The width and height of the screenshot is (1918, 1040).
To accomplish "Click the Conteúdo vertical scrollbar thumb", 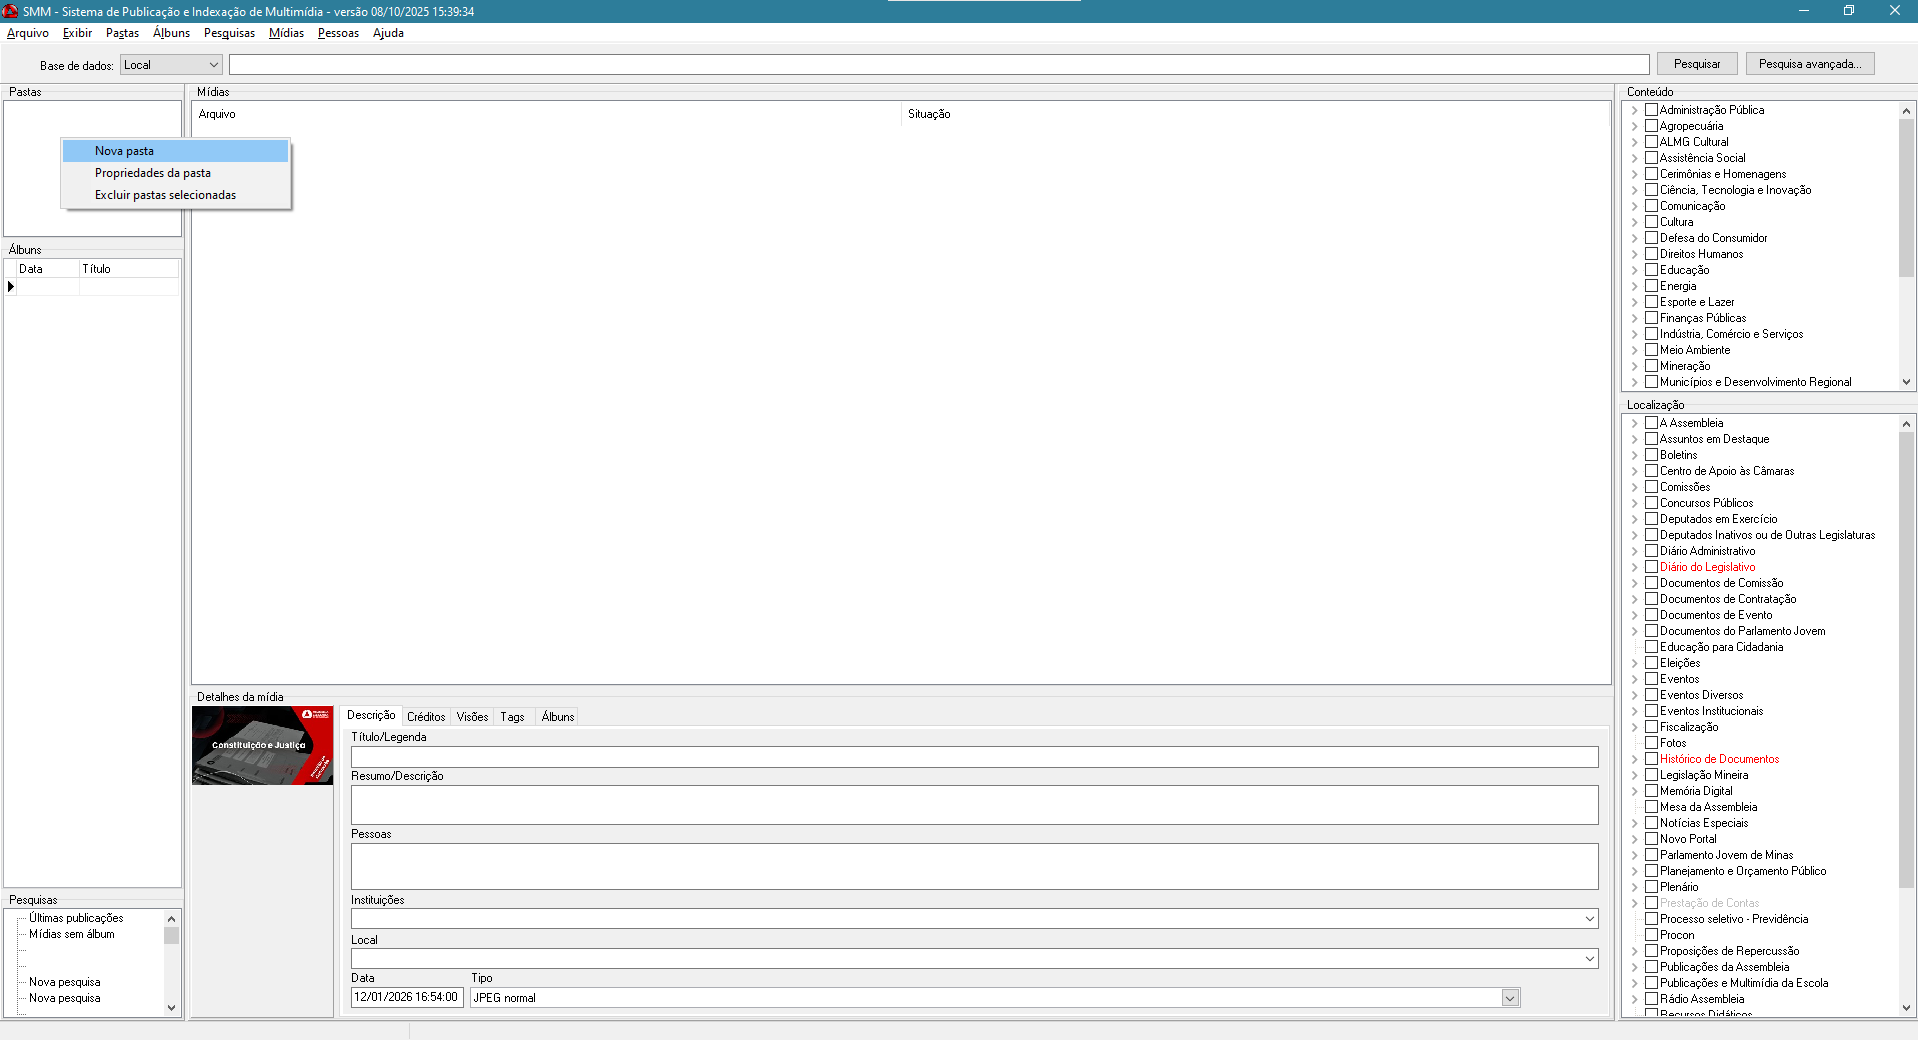I will pyautogui.click(x=1906, y=200).
